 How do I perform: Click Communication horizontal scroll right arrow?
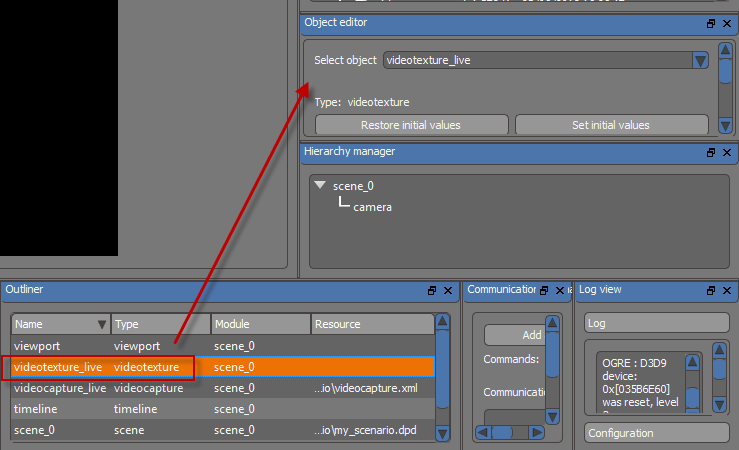[x=536, y=433]
